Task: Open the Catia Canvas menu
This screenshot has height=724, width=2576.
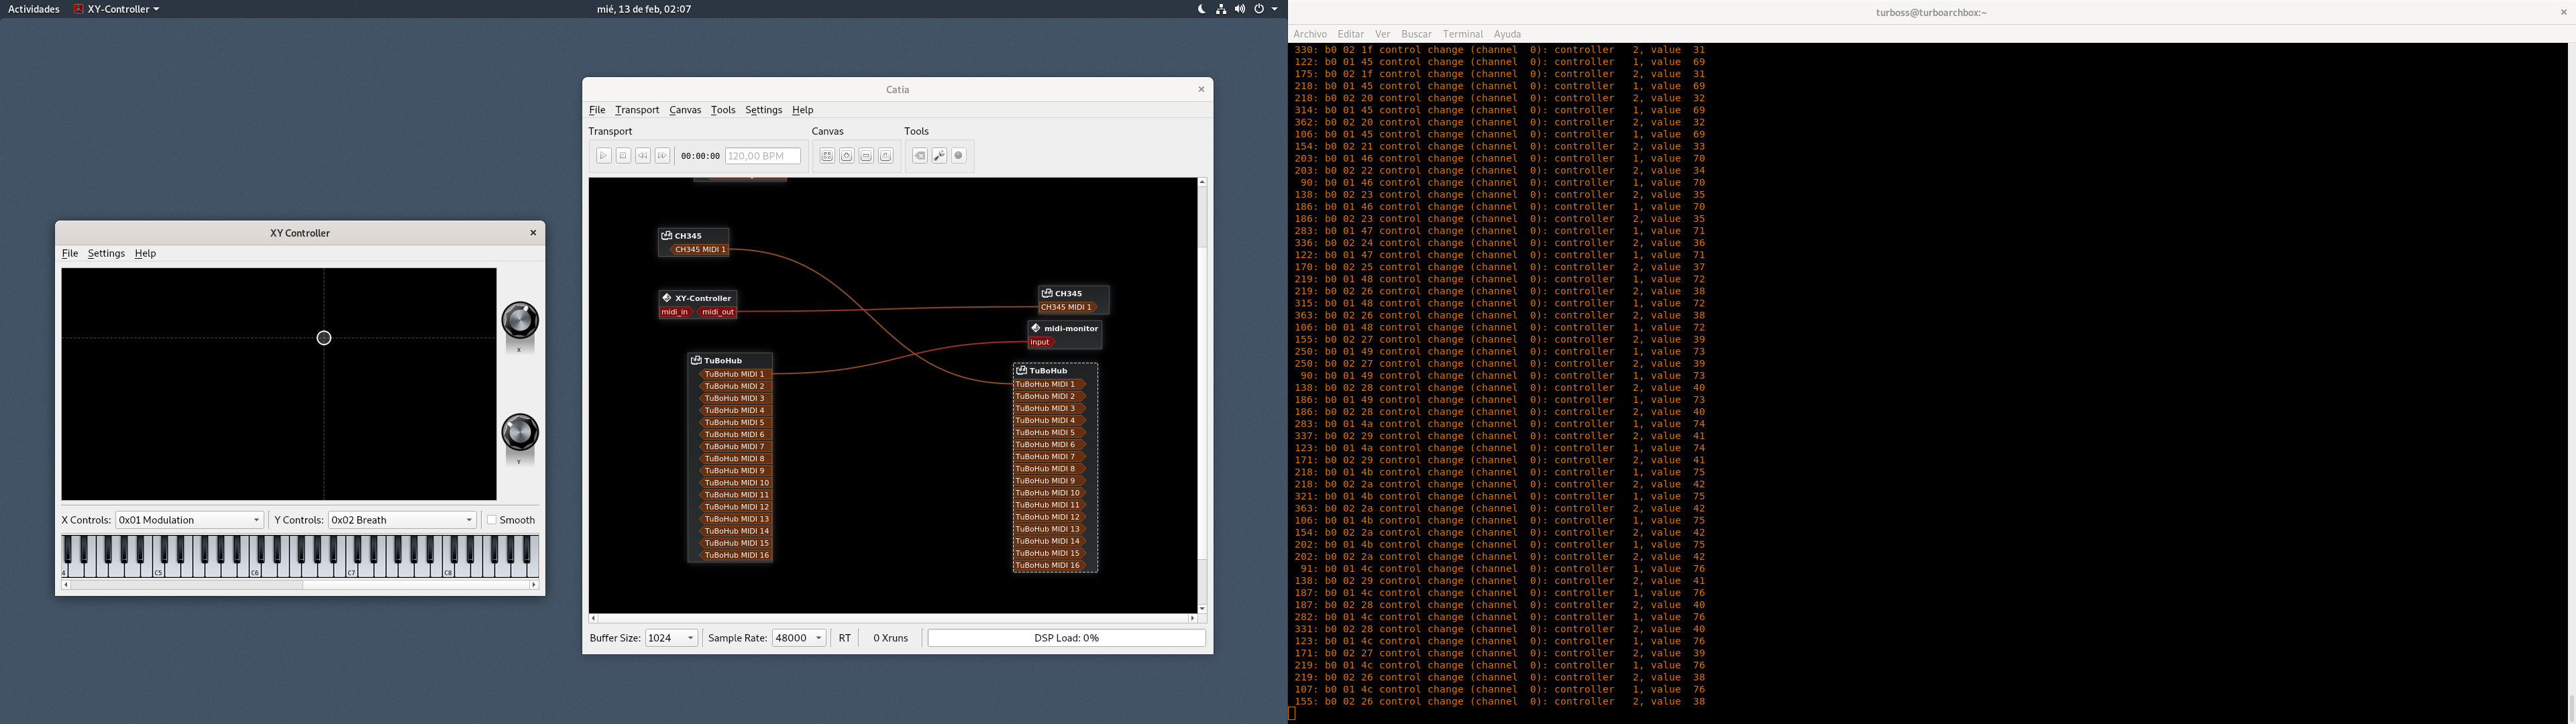Action: click(685, 110)
